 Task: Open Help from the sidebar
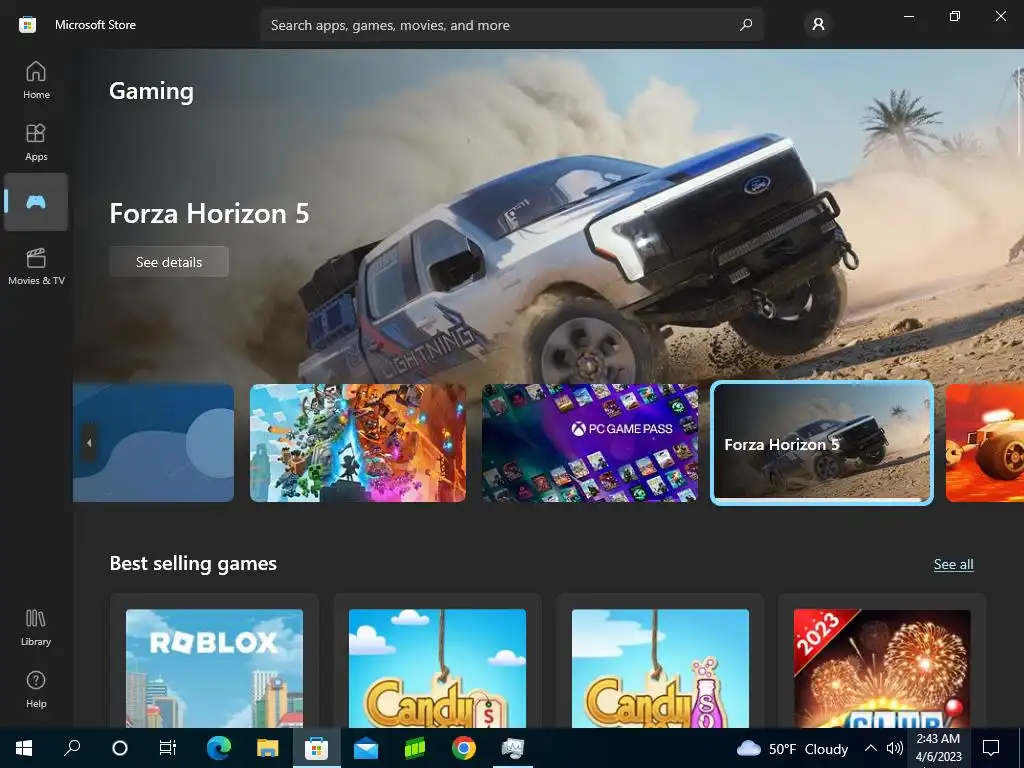click(x=36, y=689)
